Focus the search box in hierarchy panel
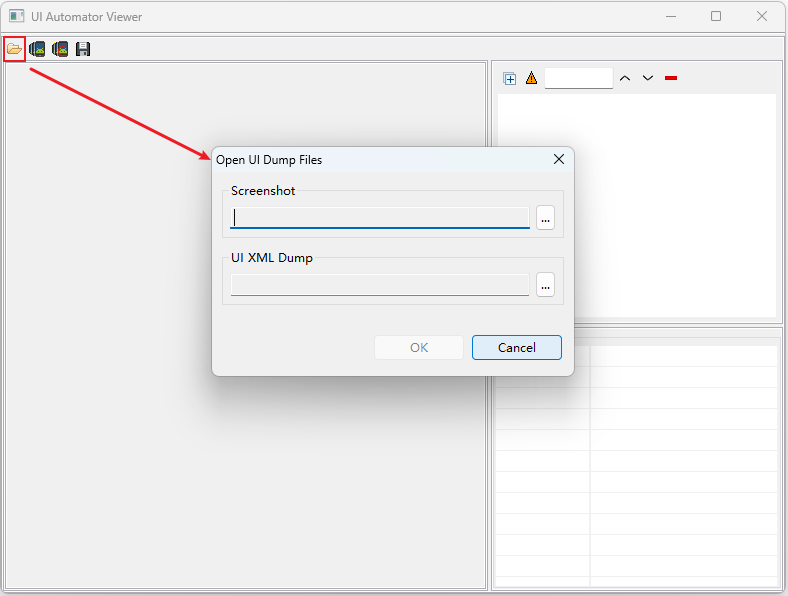Screen dimensions: 788x596 pyautogui.click(x=578, y=78)
